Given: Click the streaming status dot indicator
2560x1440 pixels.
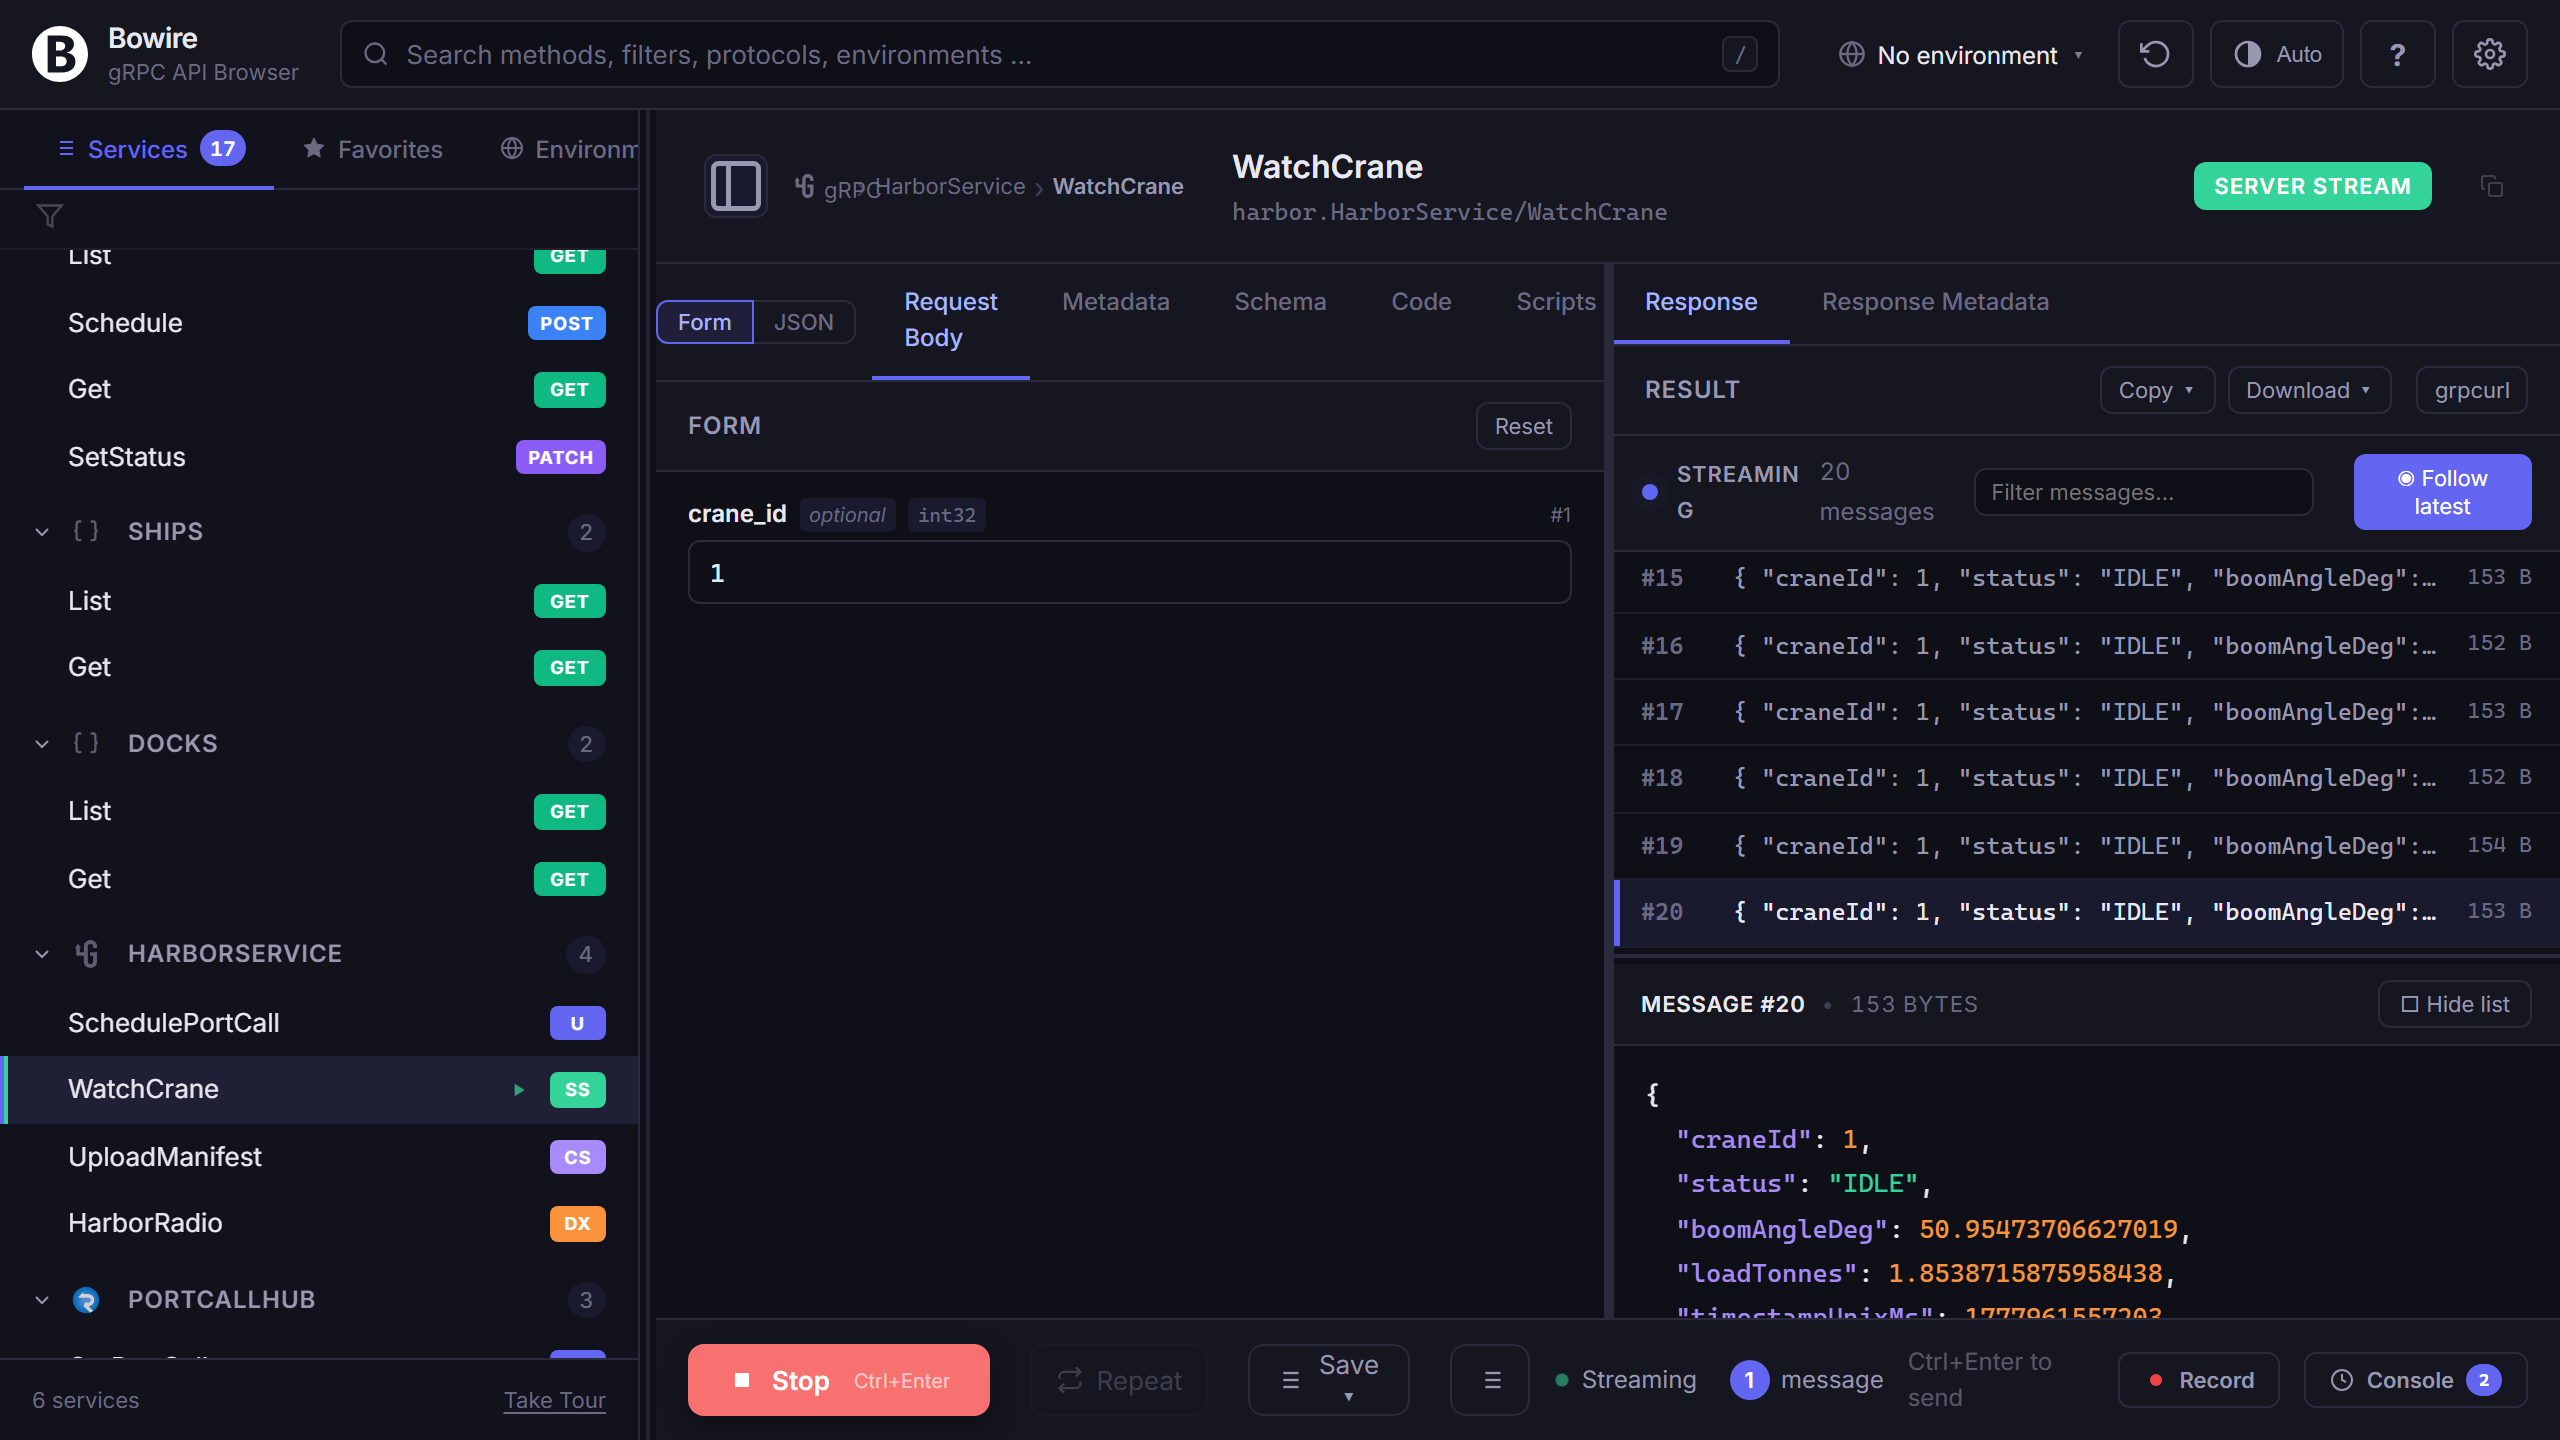Looking at the screenshot, I should point(1650,492).
